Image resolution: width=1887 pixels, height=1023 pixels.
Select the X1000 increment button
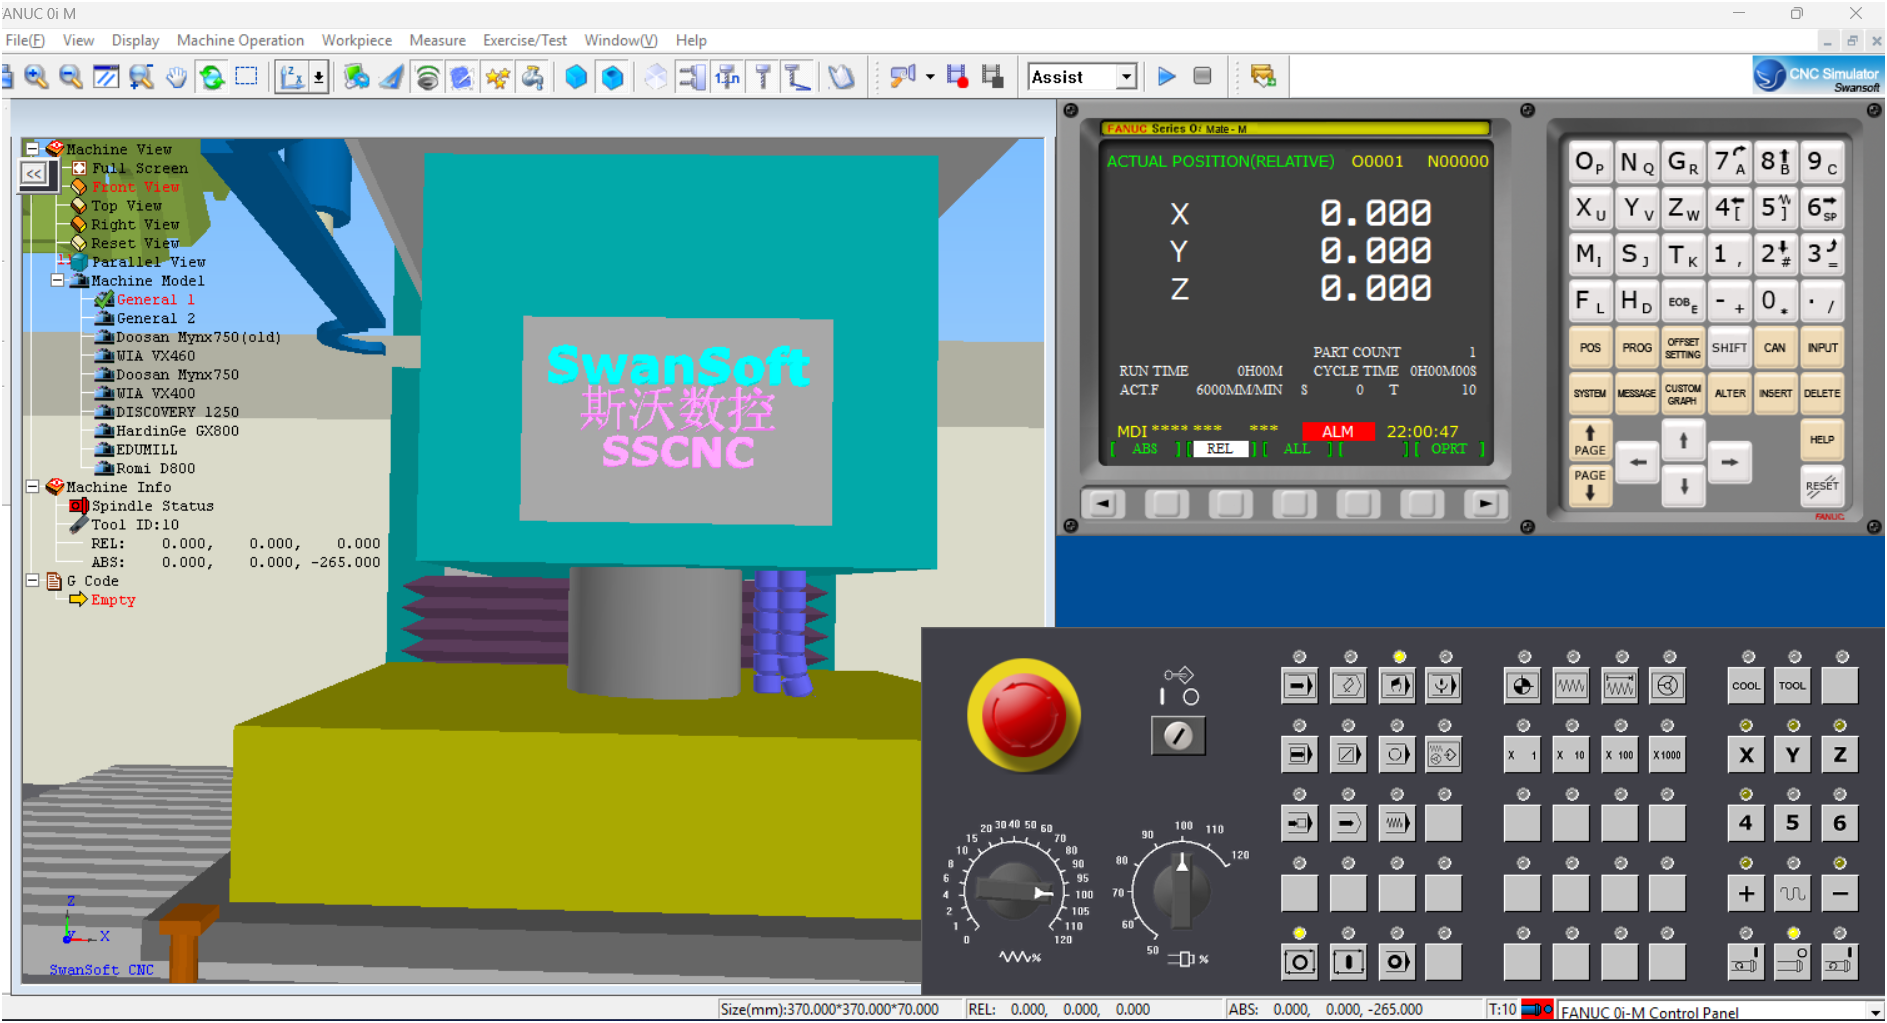[x=1668, y=755]
